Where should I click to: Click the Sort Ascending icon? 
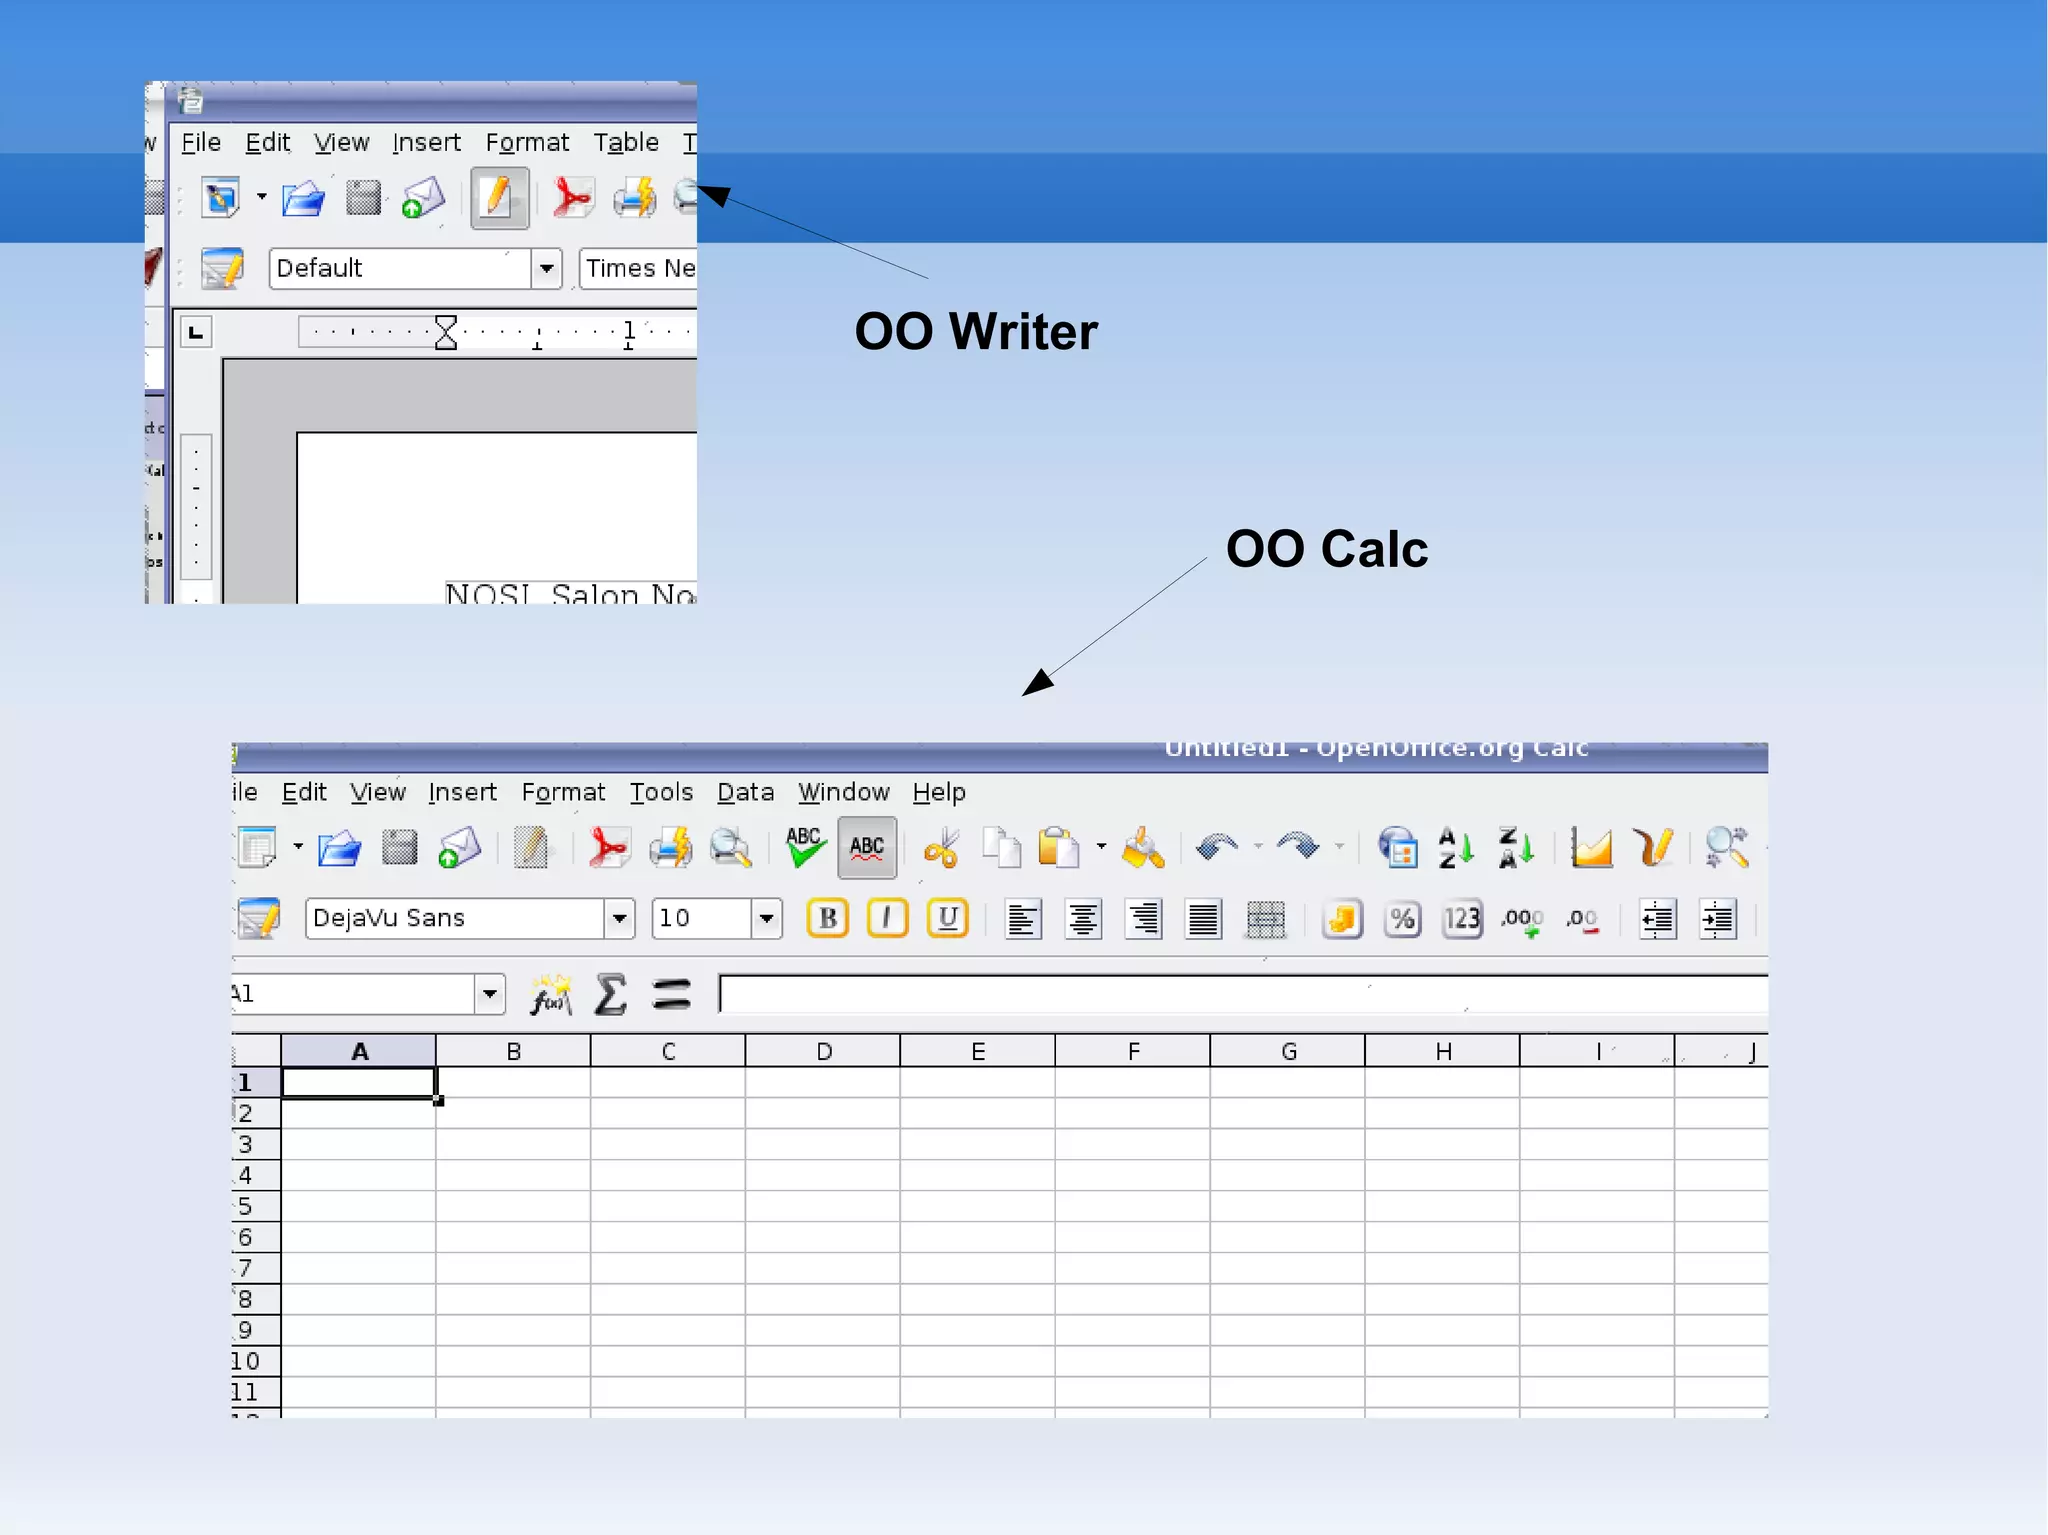pos(1456,848)
